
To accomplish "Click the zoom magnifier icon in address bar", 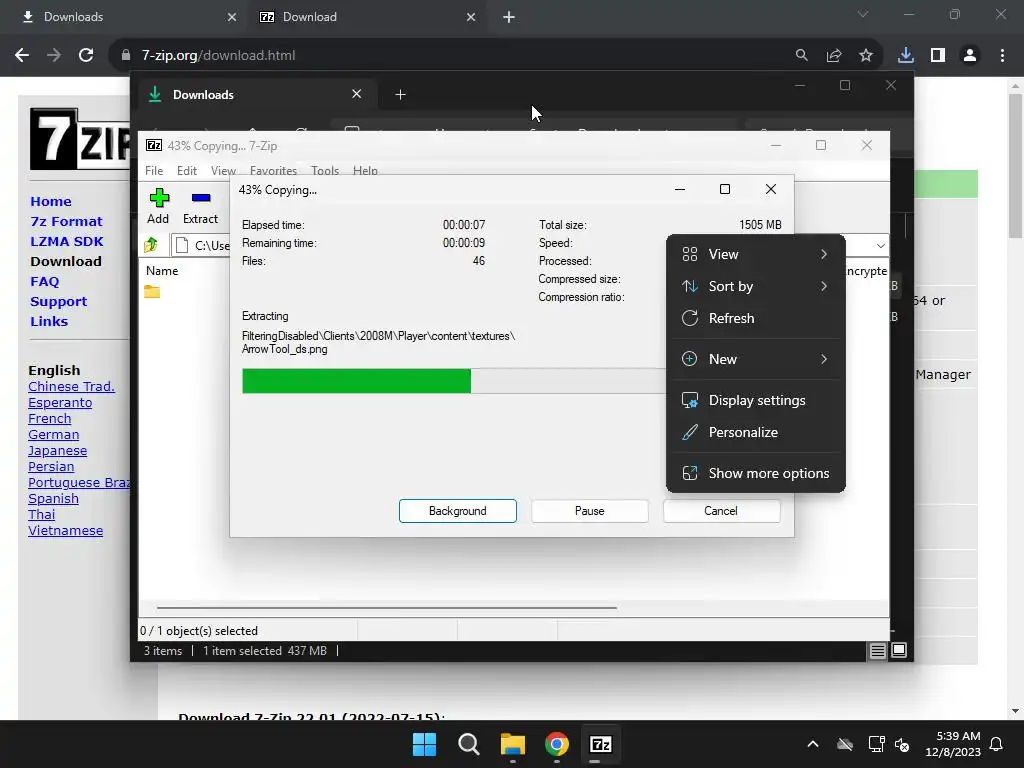I will click(801, 56).
